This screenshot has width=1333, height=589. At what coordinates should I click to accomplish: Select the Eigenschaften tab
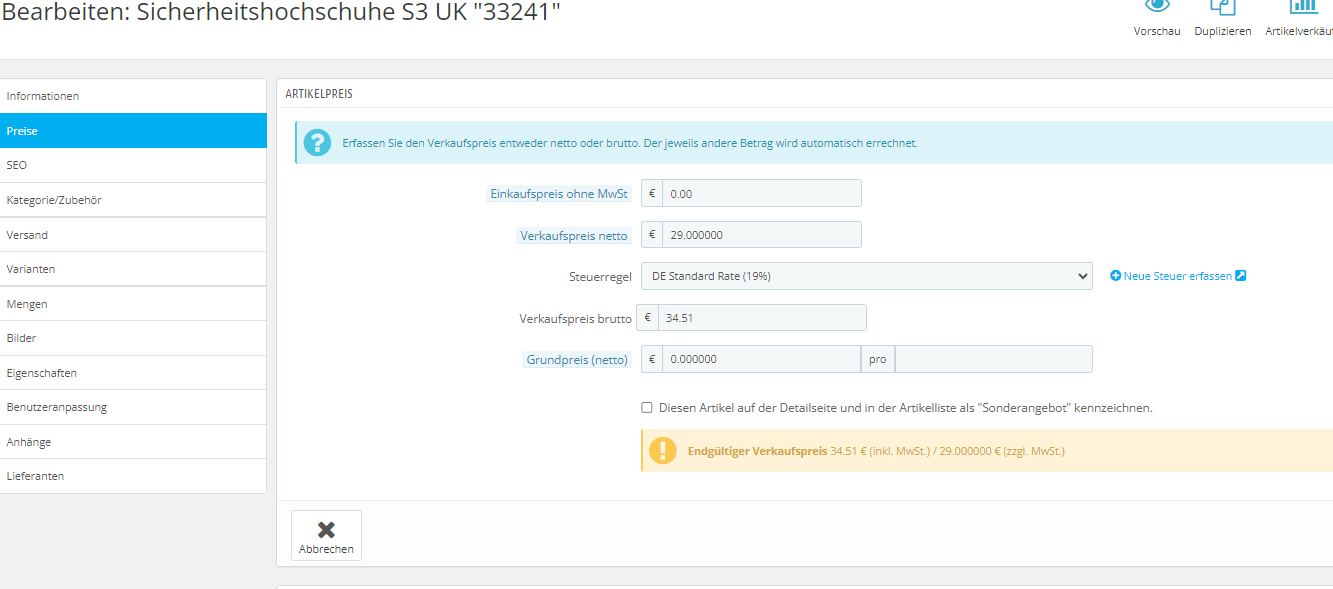(x=133, y=373)
